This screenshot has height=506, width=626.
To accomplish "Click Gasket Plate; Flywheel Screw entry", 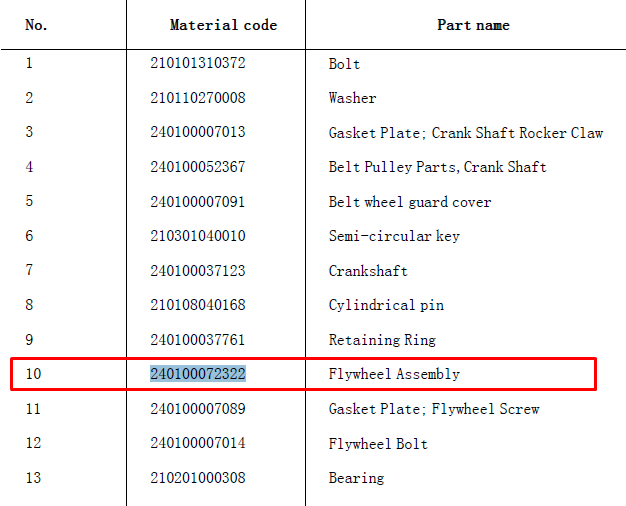I will pos(434,409).
